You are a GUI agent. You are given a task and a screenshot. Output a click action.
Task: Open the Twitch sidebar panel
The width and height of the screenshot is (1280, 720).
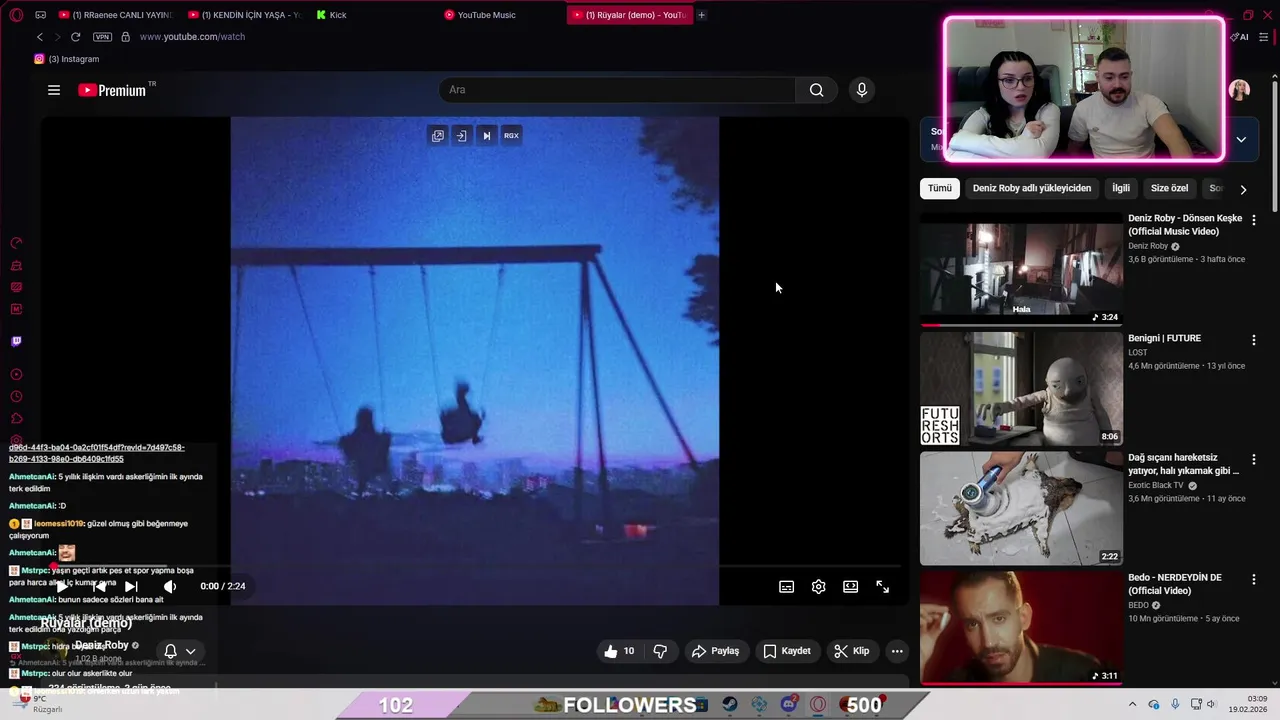16,341
